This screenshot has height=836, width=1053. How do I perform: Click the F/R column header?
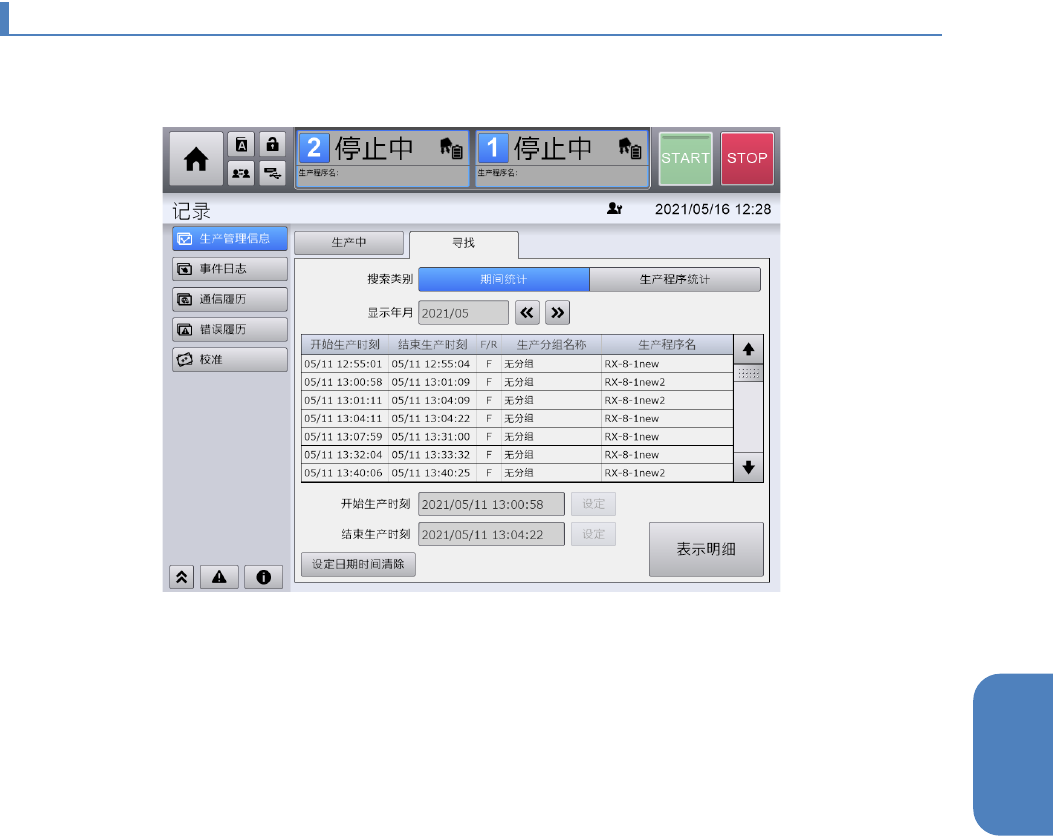point(488,344)
